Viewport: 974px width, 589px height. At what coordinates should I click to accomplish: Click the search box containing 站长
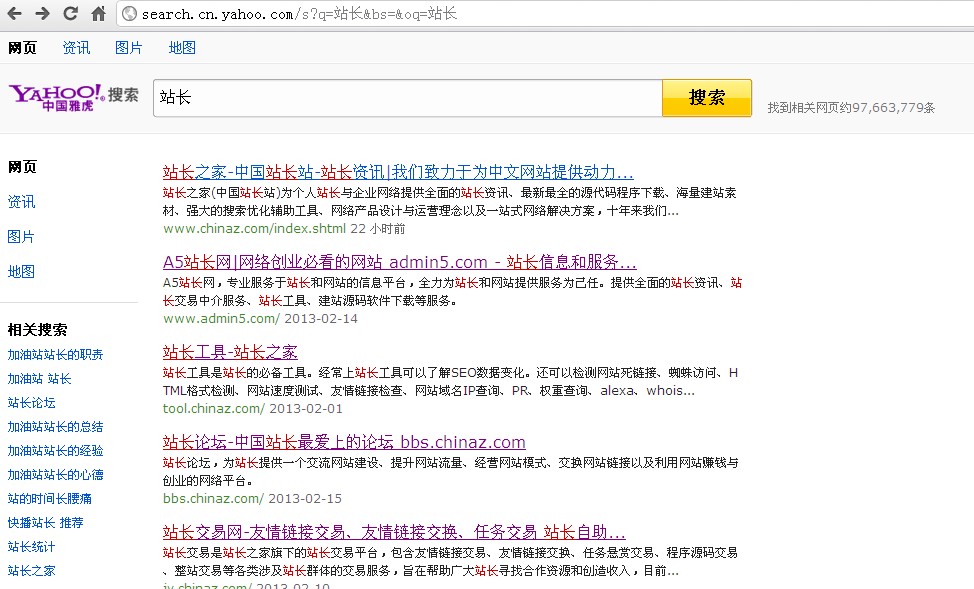coord(406,98)
